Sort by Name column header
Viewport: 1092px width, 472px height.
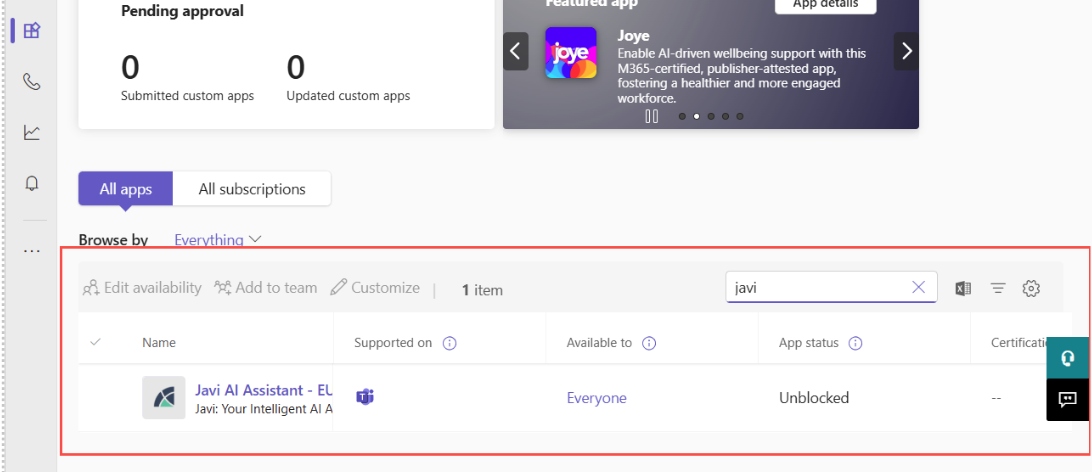coord(159,343)
